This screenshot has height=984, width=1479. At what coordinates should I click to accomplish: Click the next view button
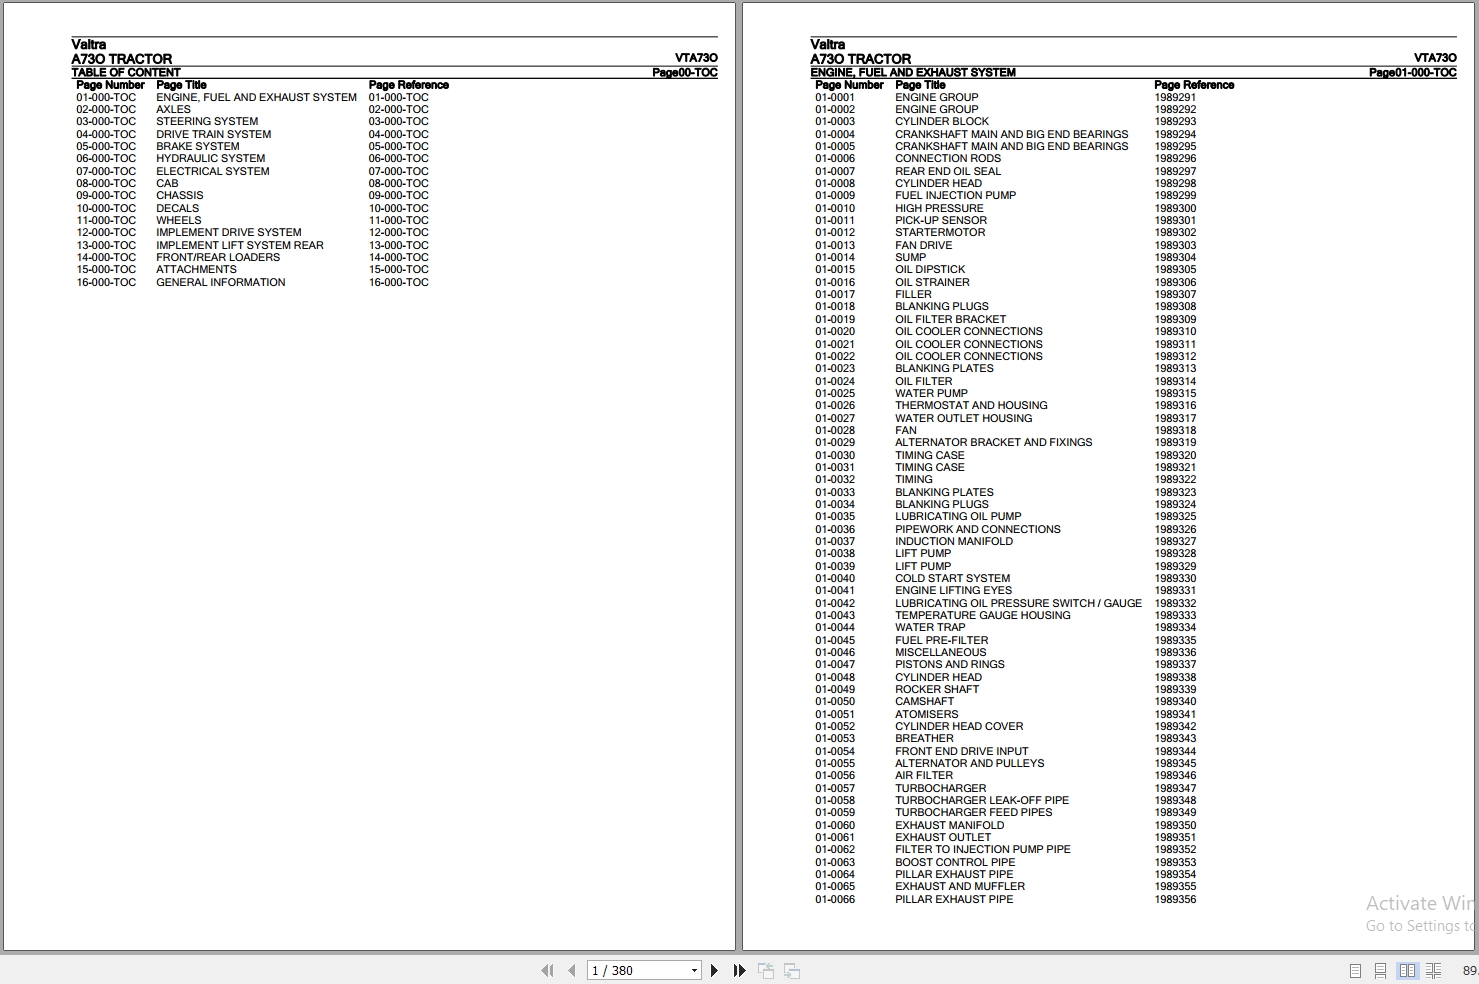coord(791,970)
